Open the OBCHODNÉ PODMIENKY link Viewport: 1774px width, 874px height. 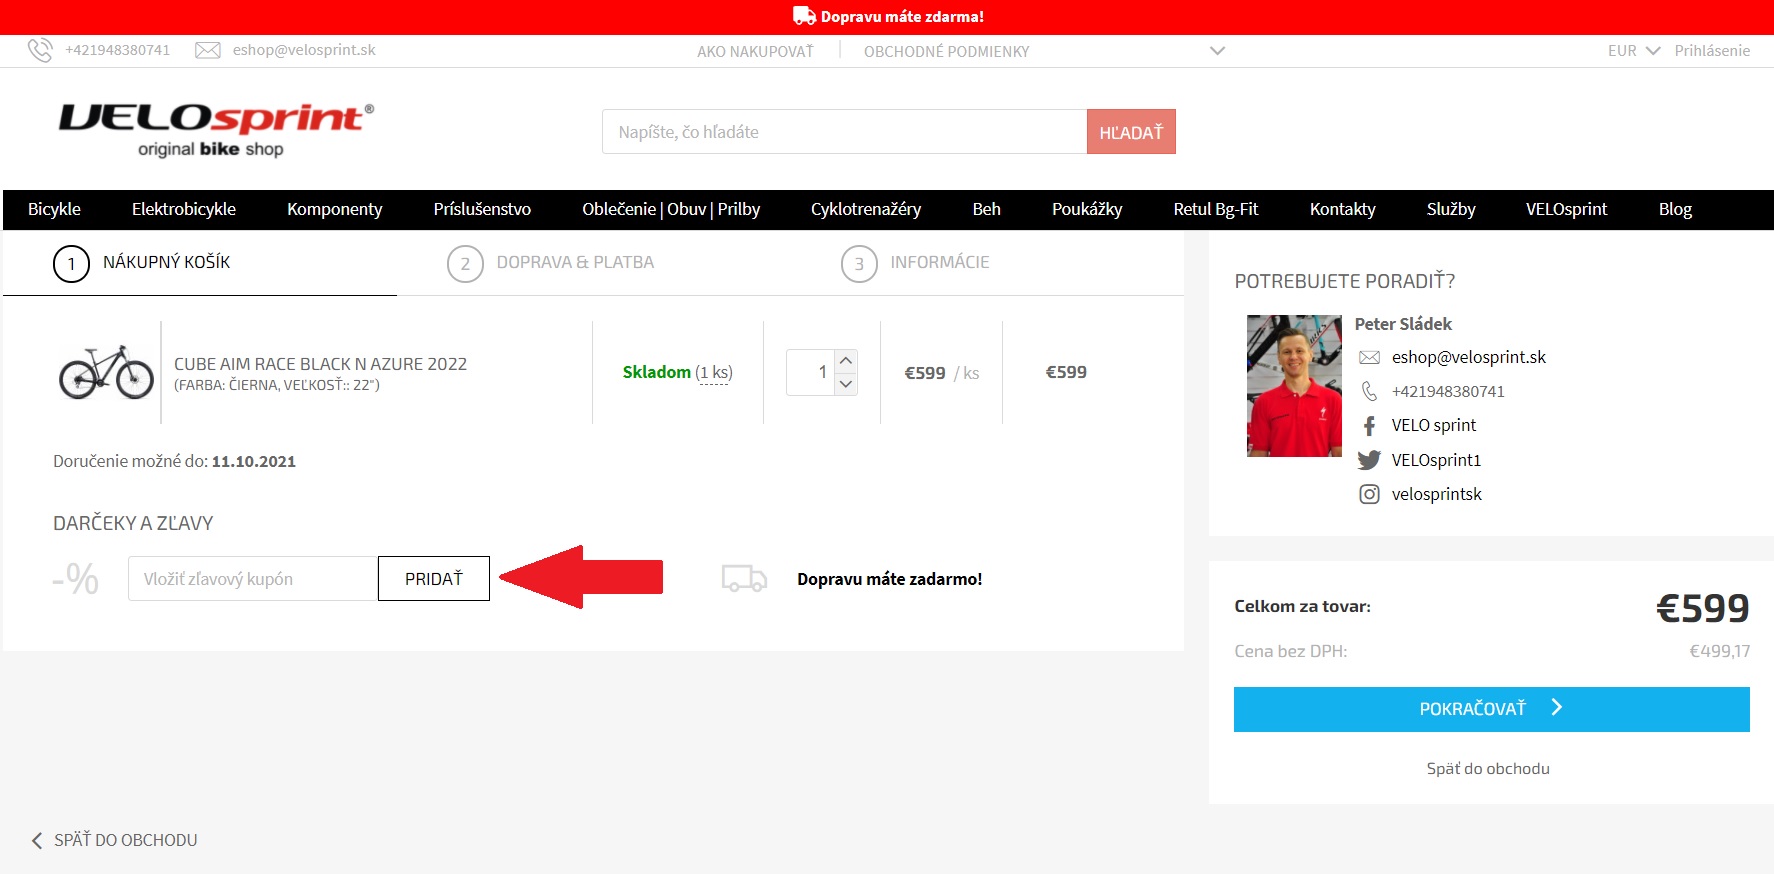946,51
